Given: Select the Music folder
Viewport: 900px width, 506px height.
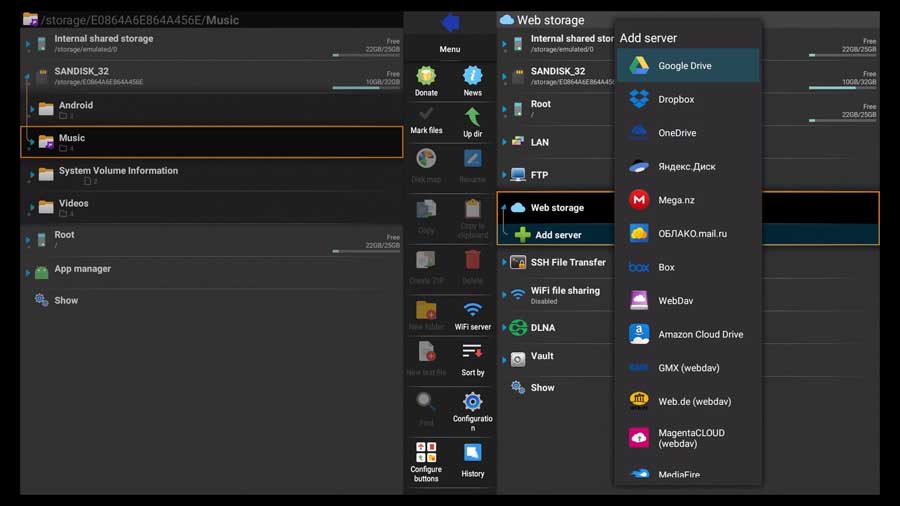Looking at the screenshot, I should point(212,142).
